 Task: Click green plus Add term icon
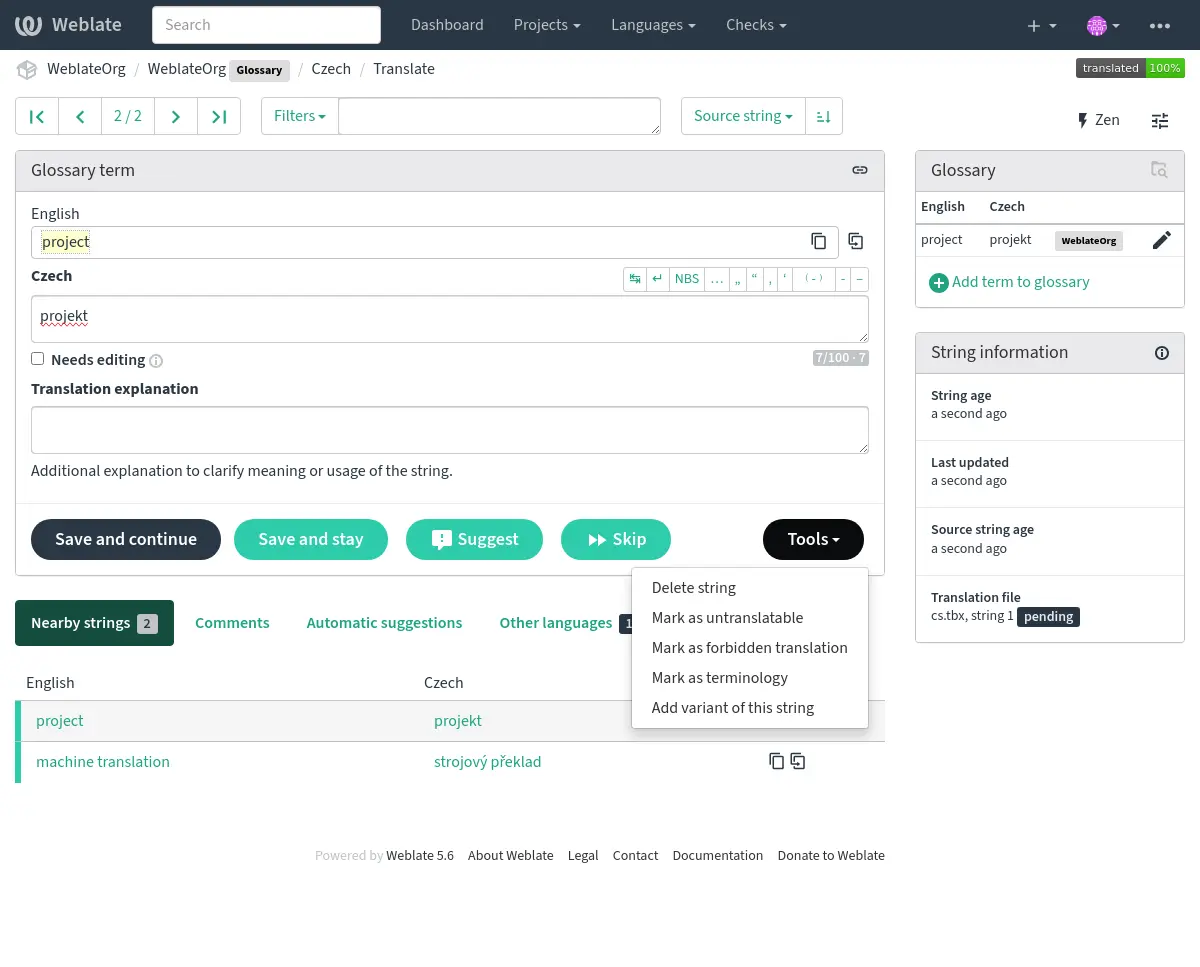coord(939,283)
